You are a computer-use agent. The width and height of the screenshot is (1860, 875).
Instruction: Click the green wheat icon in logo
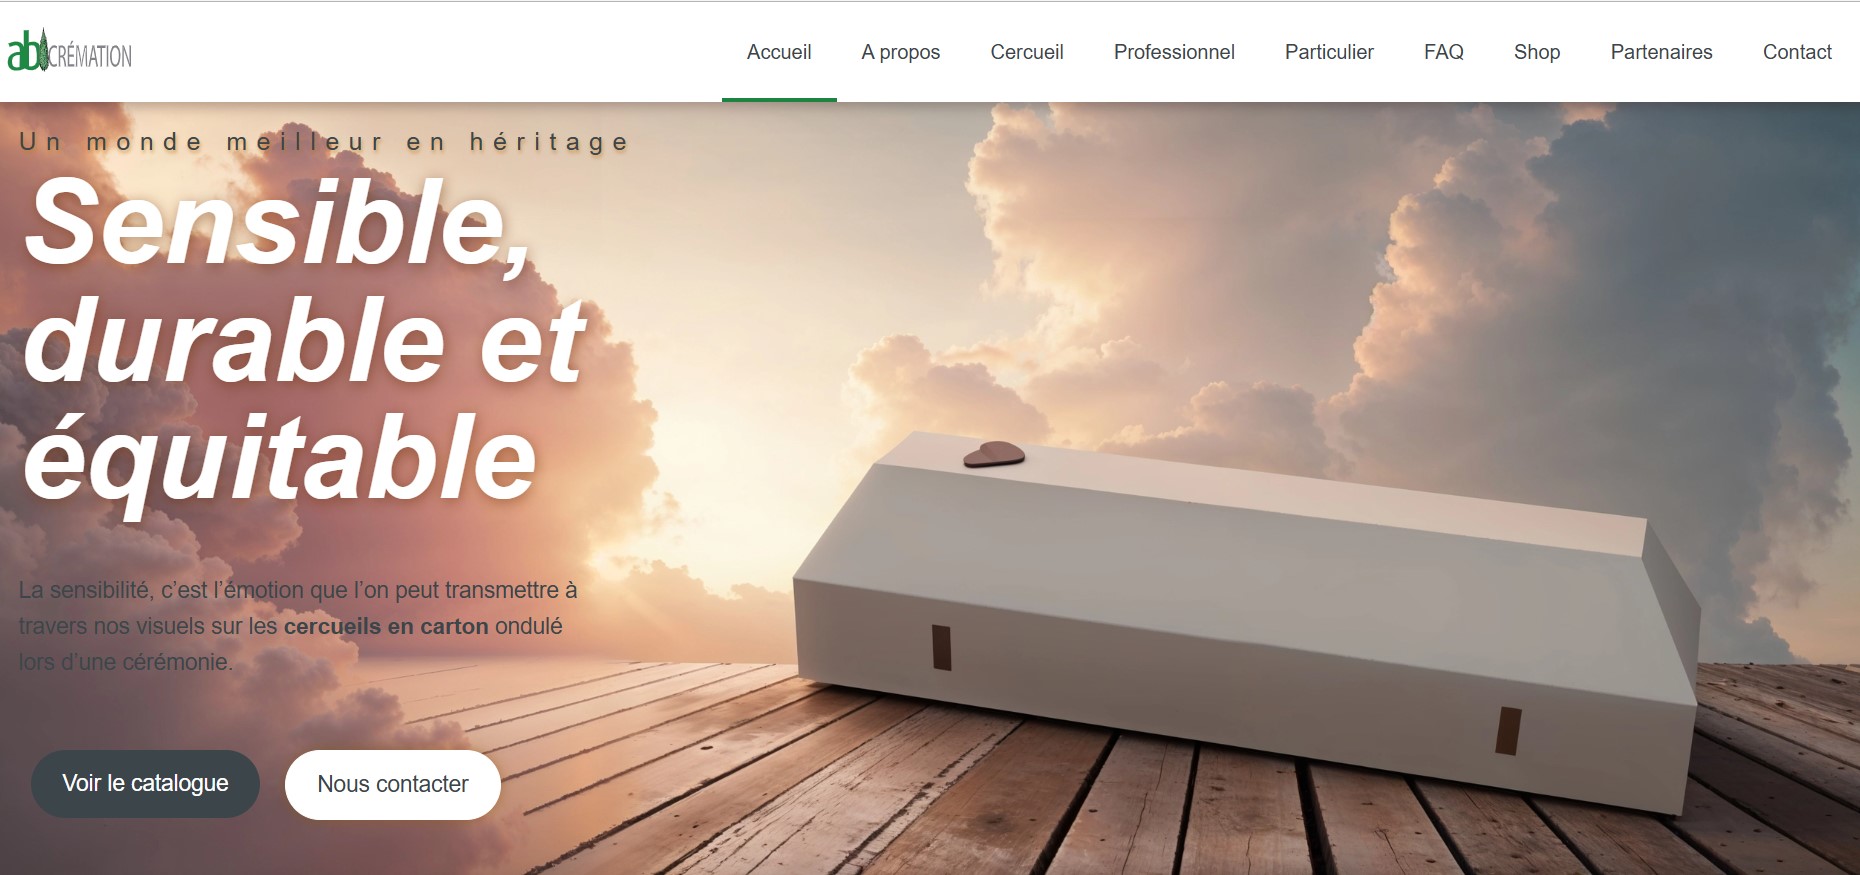43,50
